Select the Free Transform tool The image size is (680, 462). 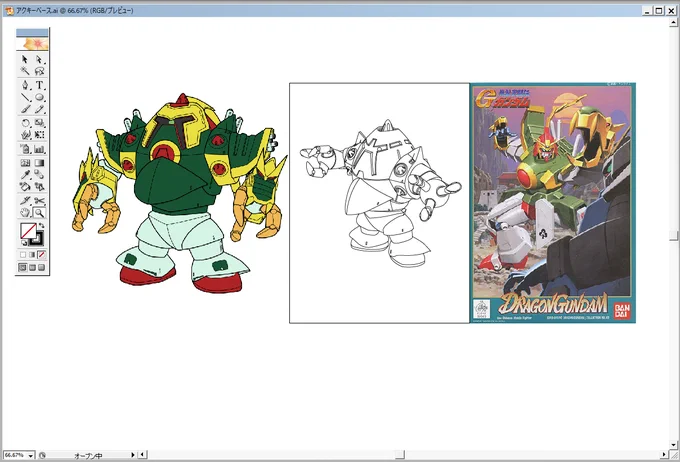tap(39, 135)
